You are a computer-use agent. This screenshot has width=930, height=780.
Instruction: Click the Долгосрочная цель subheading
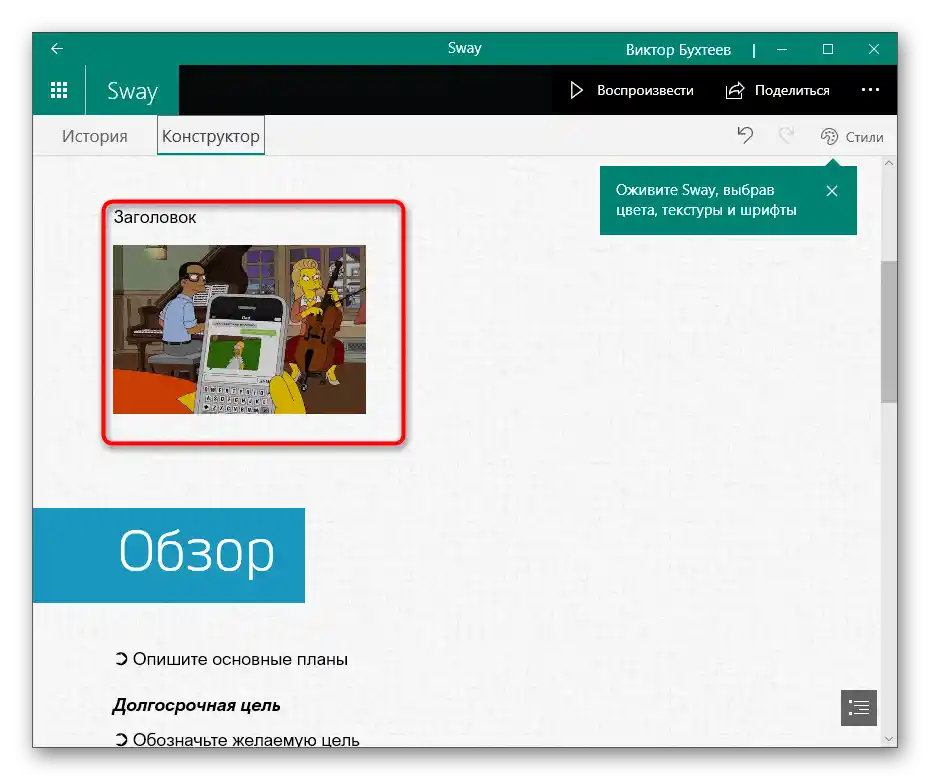196,705
